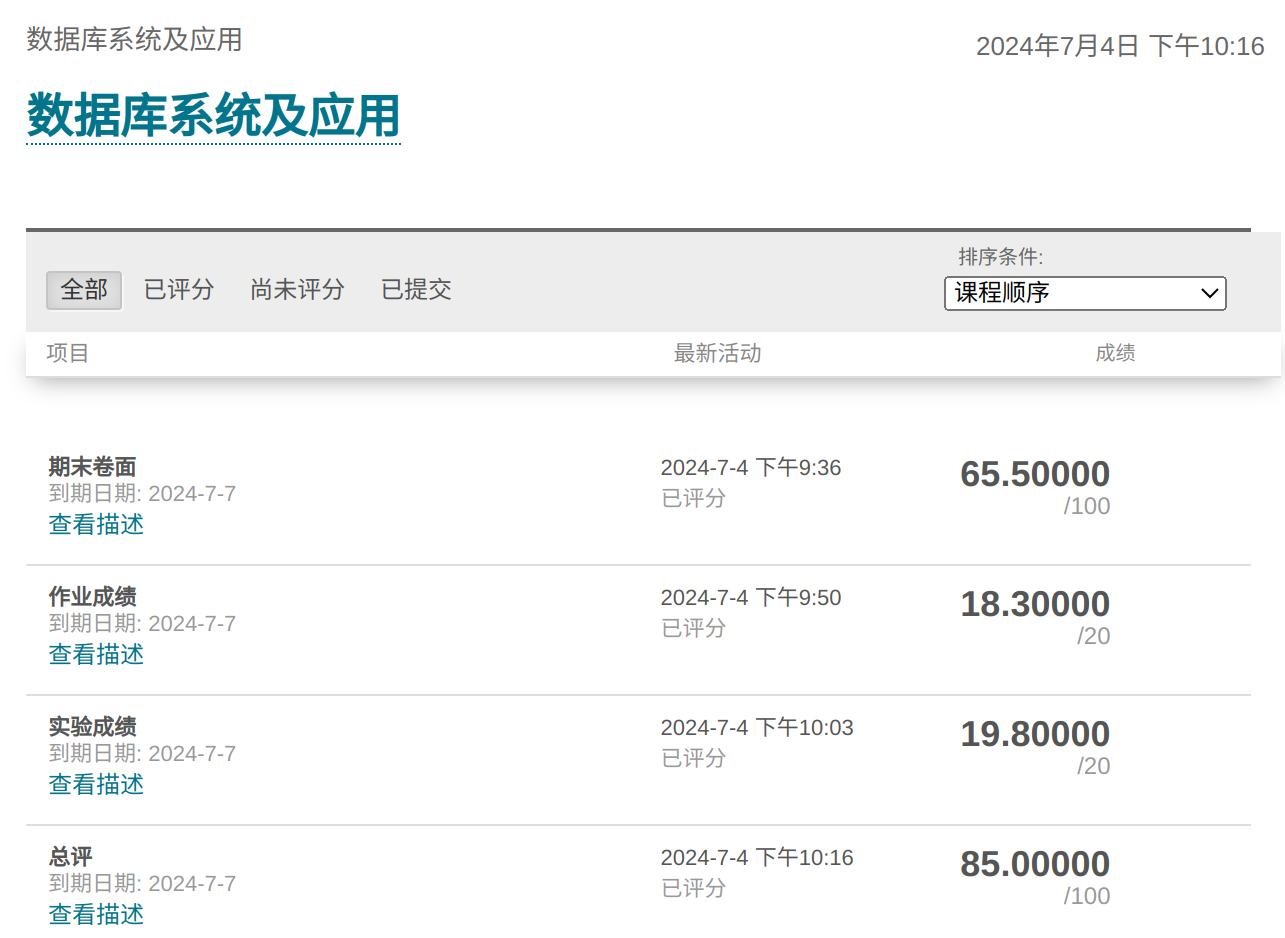Image resolution: width=1285 pixels, height=938 pixels.
Task: Open the 排序条件 dropdown showing 课程顺序
Action: 1084,293
